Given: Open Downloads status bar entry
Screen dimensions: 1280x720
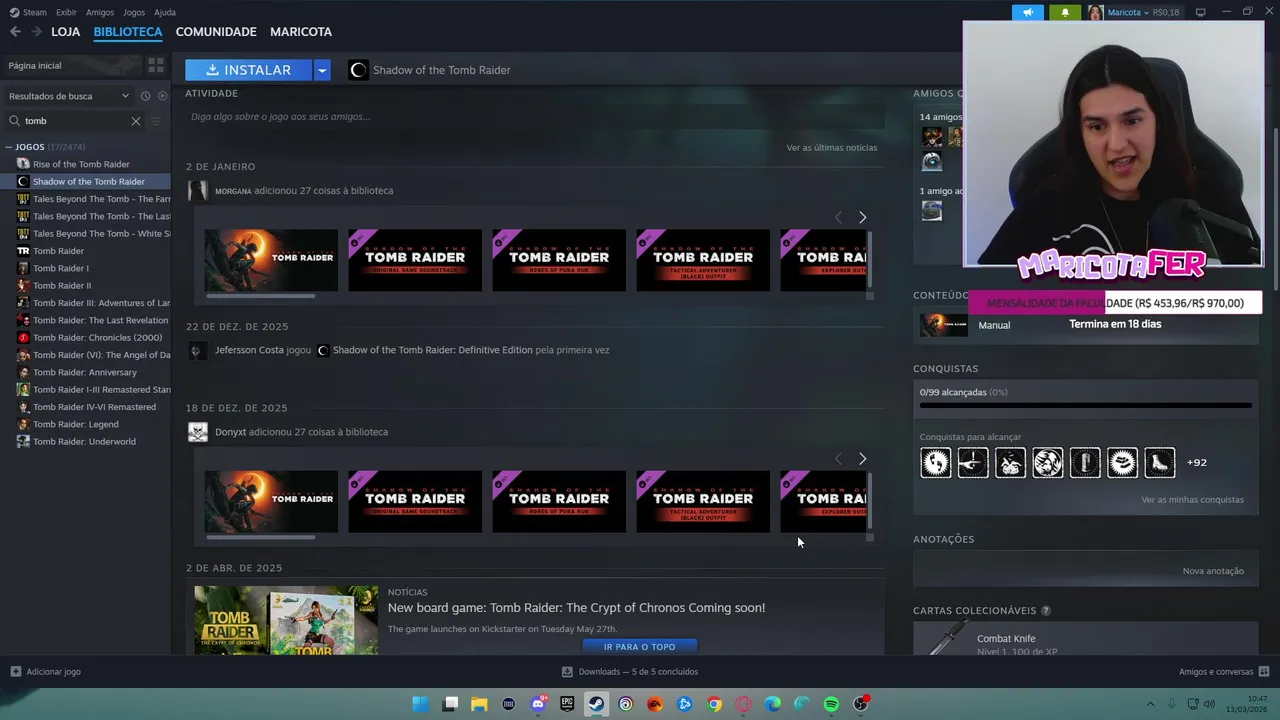Looking at the screenshot, I should coord(630,672).
